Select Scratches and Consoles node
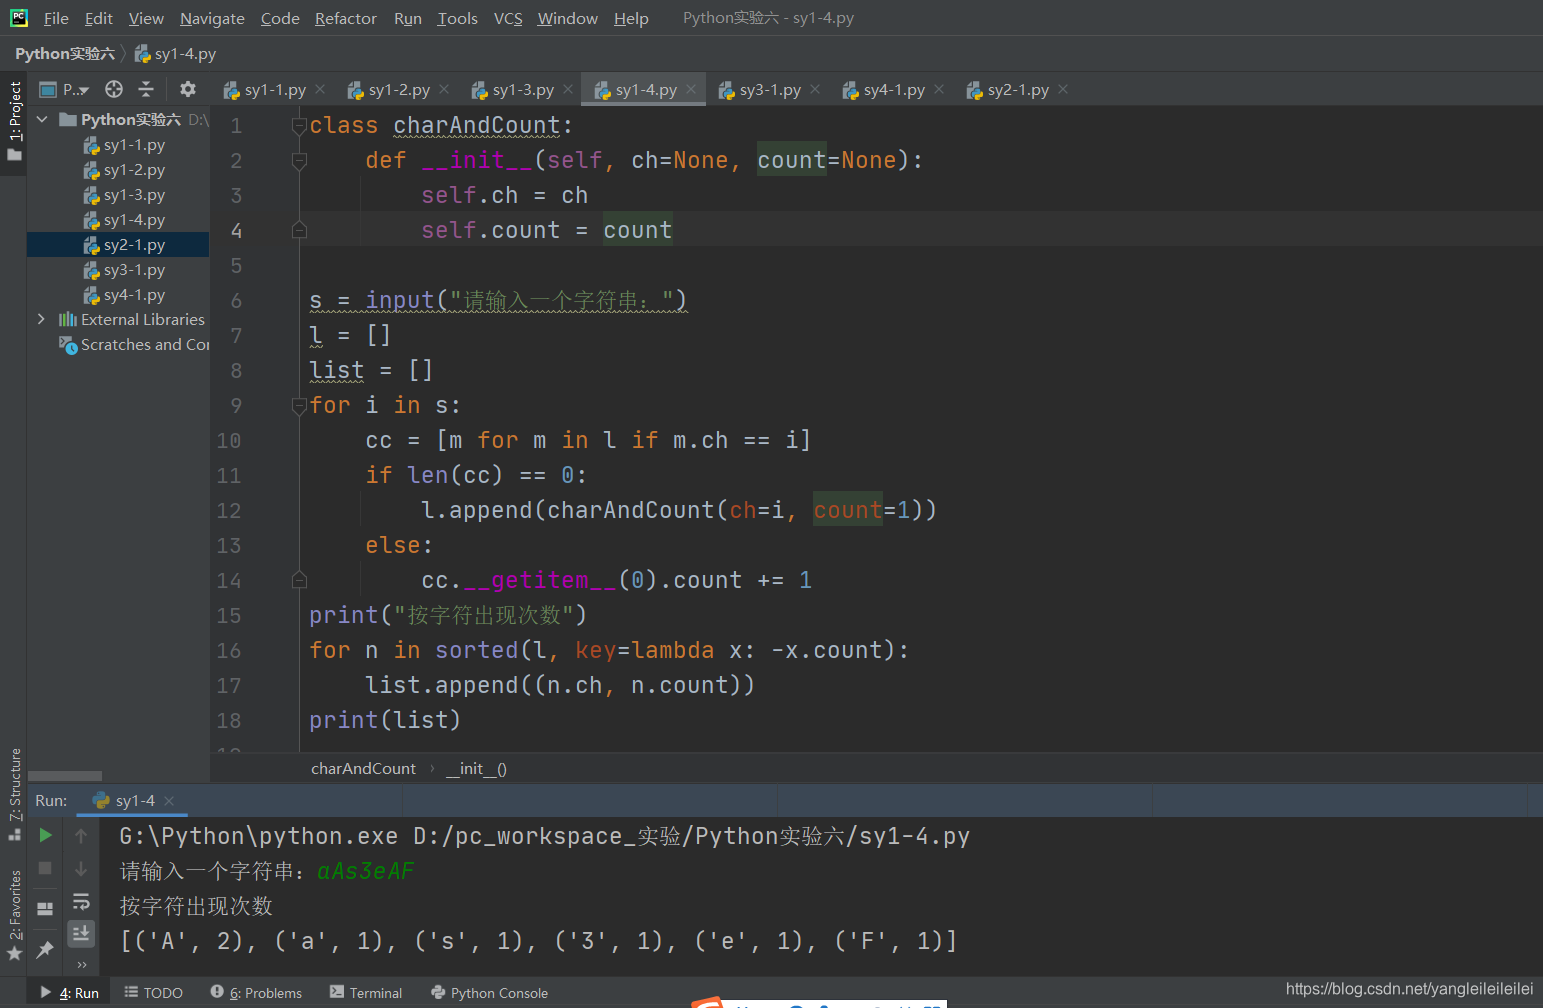This screenshot has height=1008, width=1543. pyautogui.click(x=134, y=345)
